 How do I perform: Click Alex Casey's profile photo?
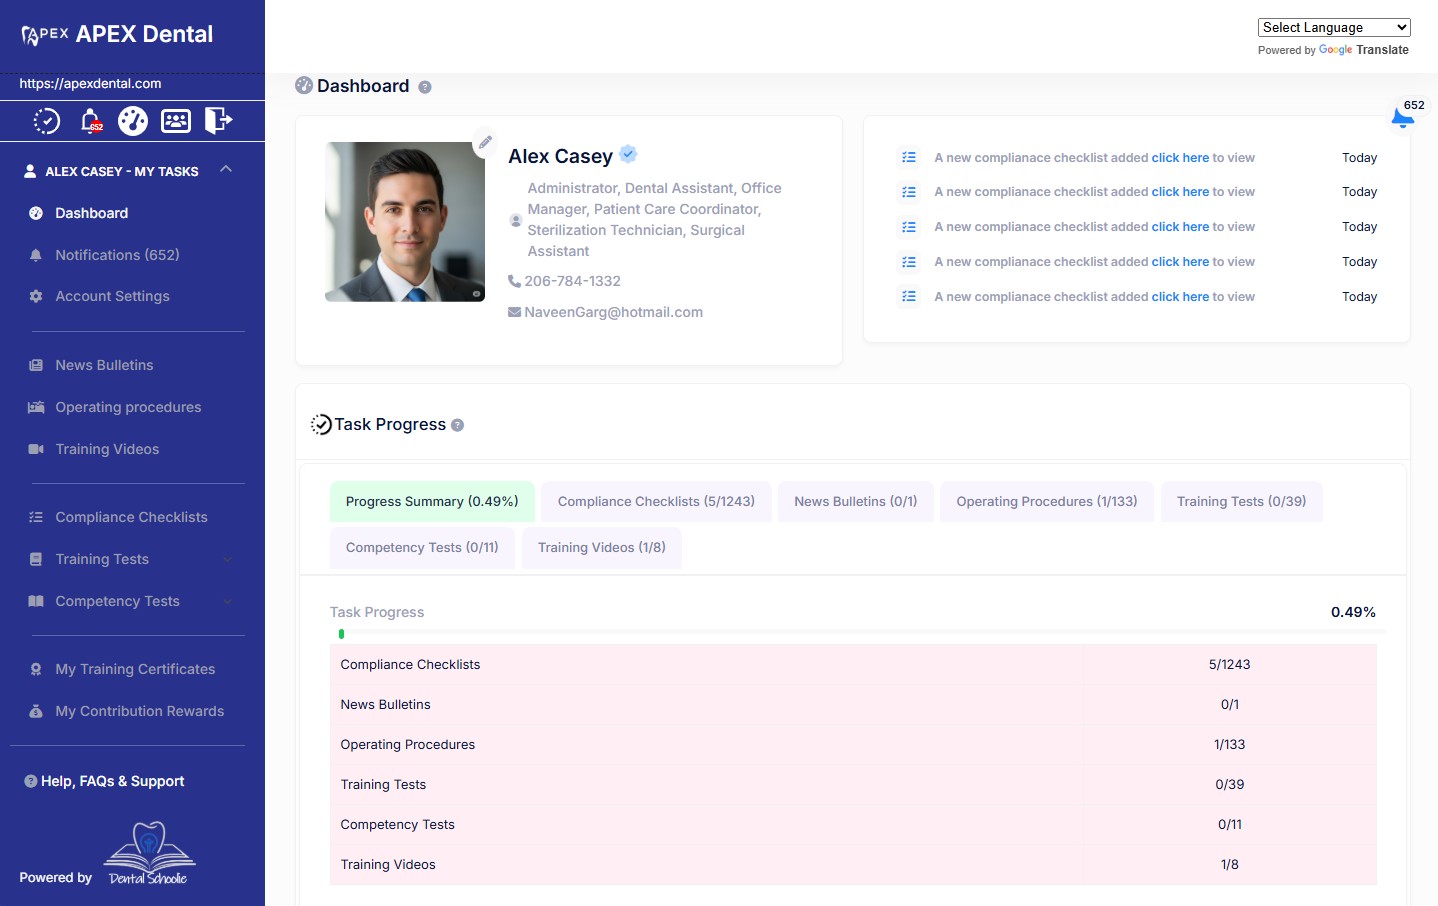coord(405,222)
